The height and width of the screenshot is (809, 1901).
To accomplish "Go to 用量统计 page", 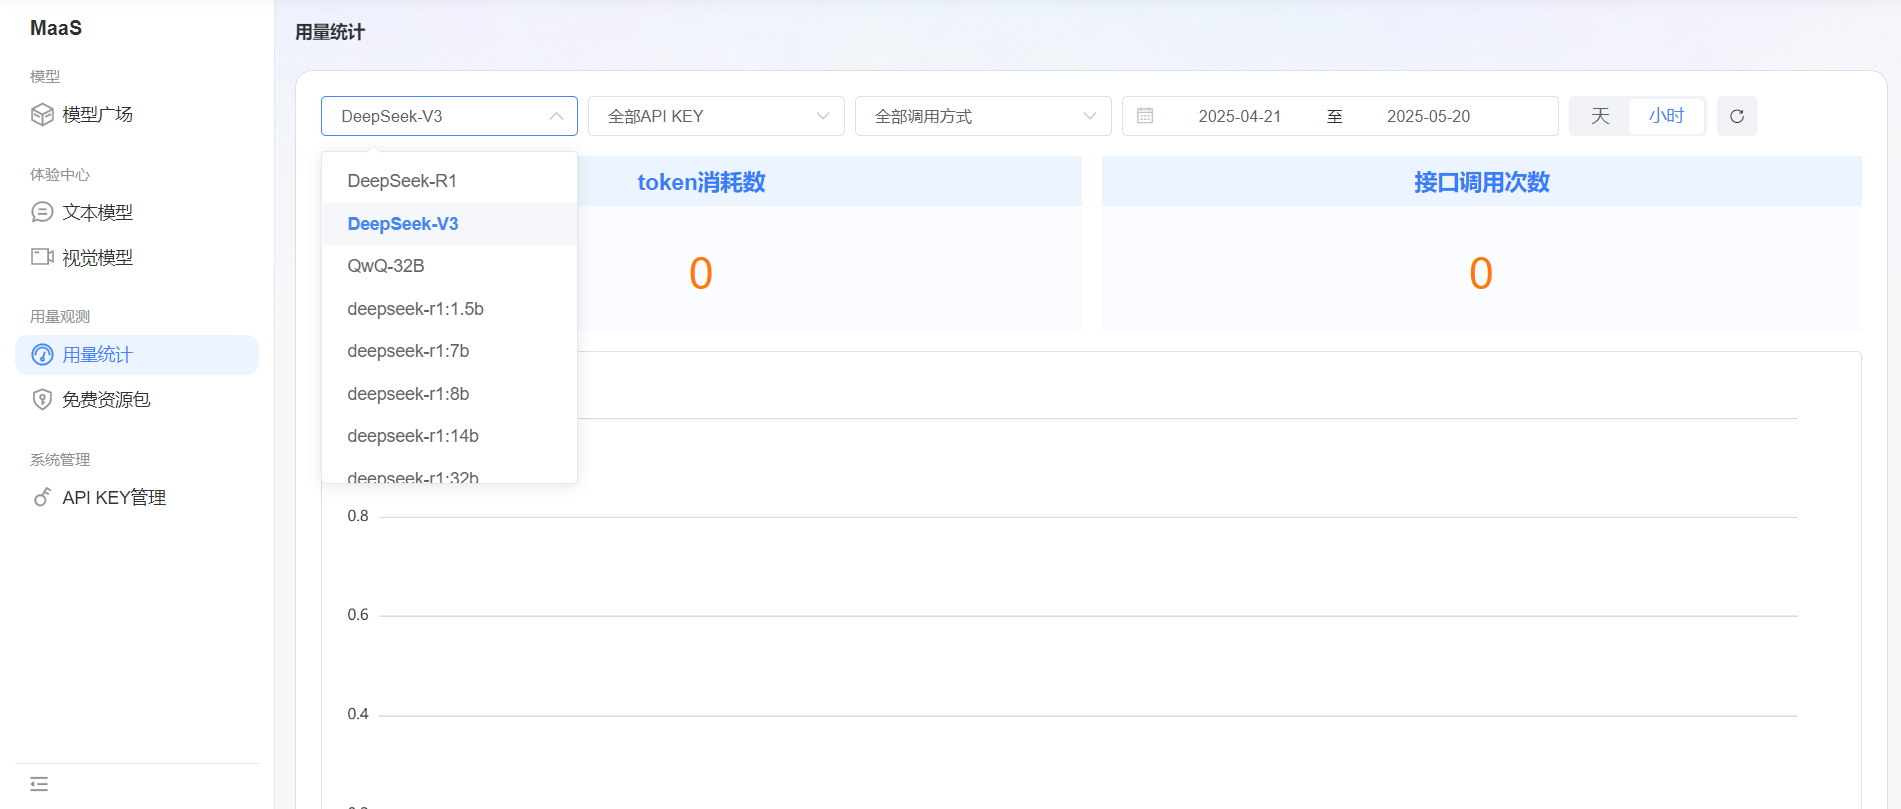I will pos(137,355).
